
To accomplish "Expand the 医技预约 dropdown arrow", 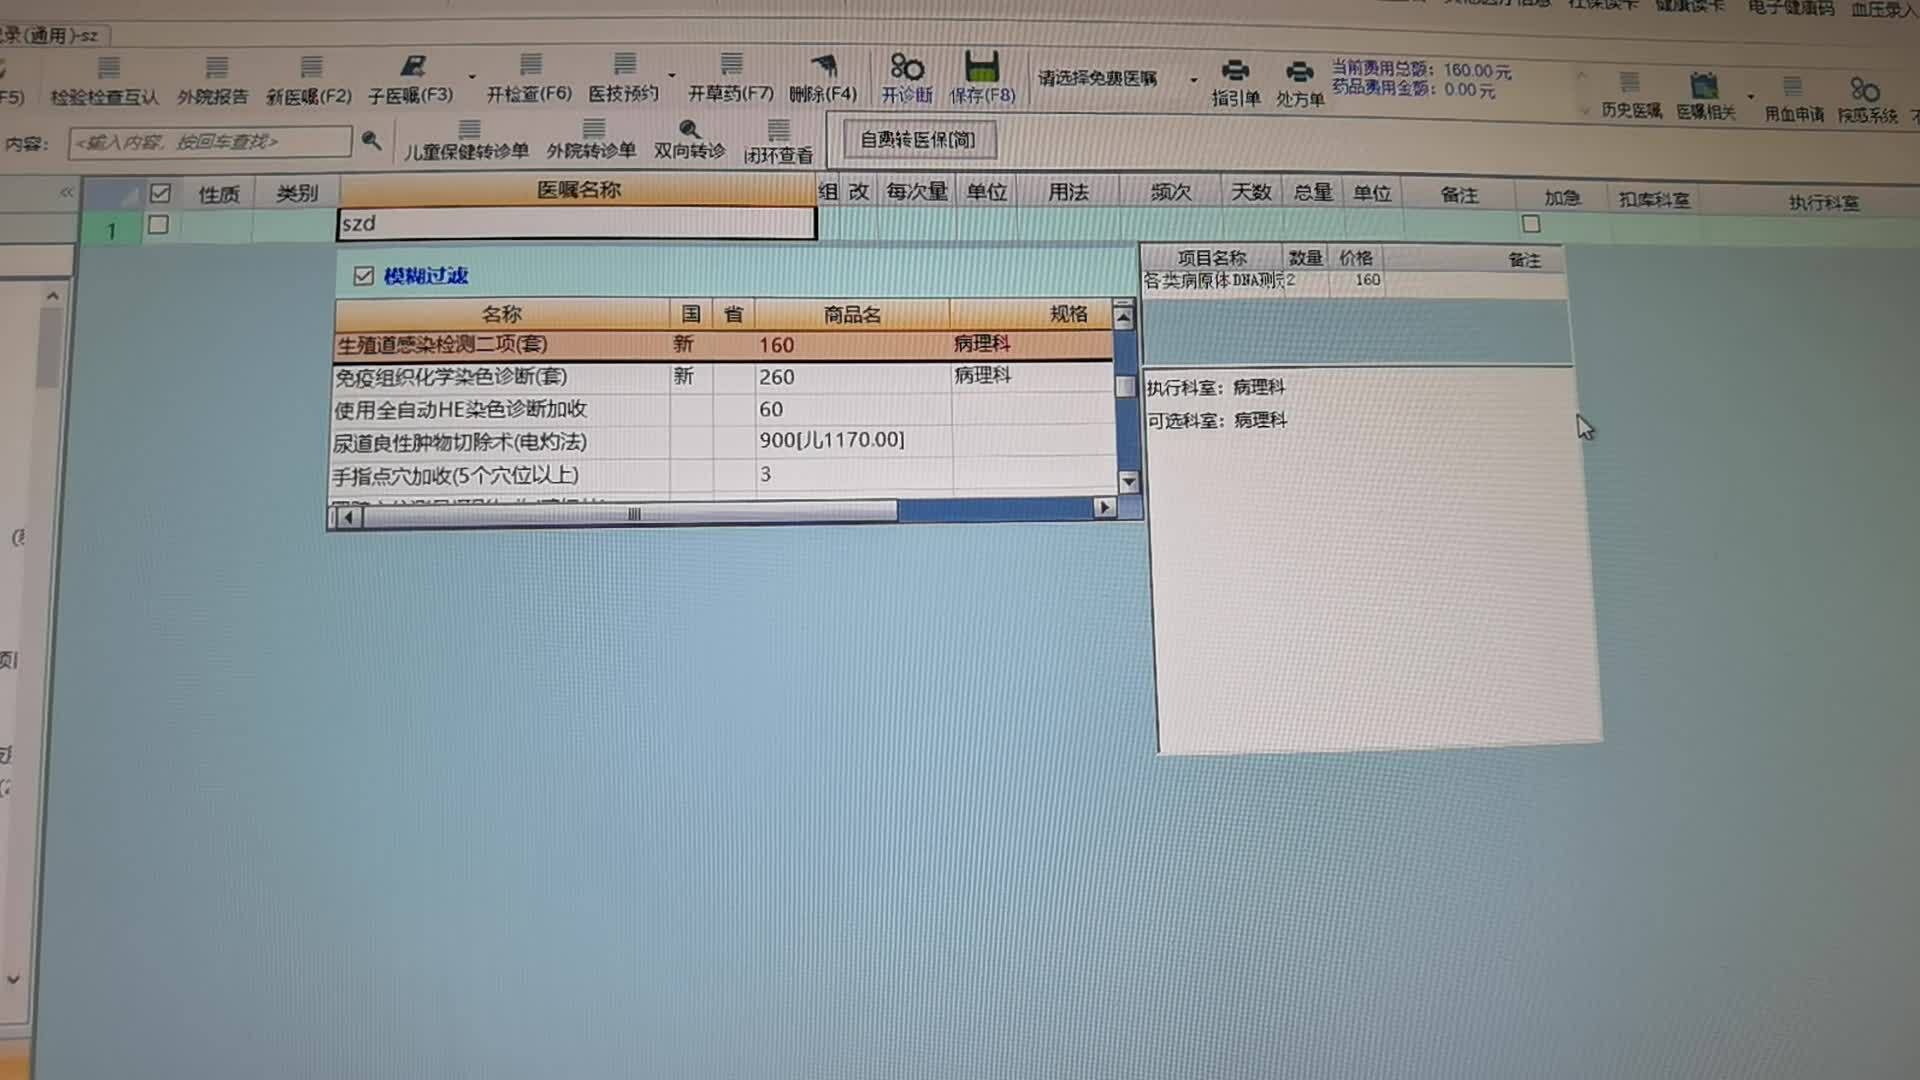I will (x=672, y=76).
